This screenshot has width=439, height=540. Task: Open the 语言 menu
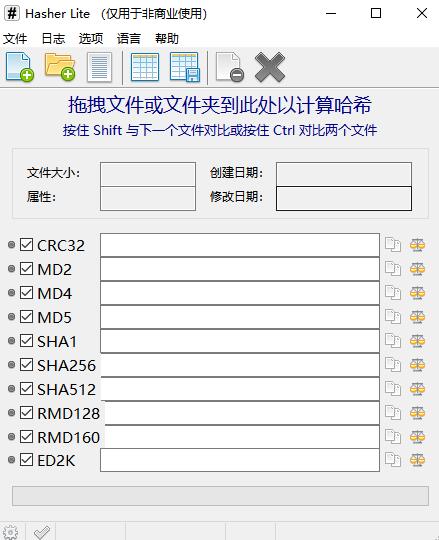tap(129, 39)
